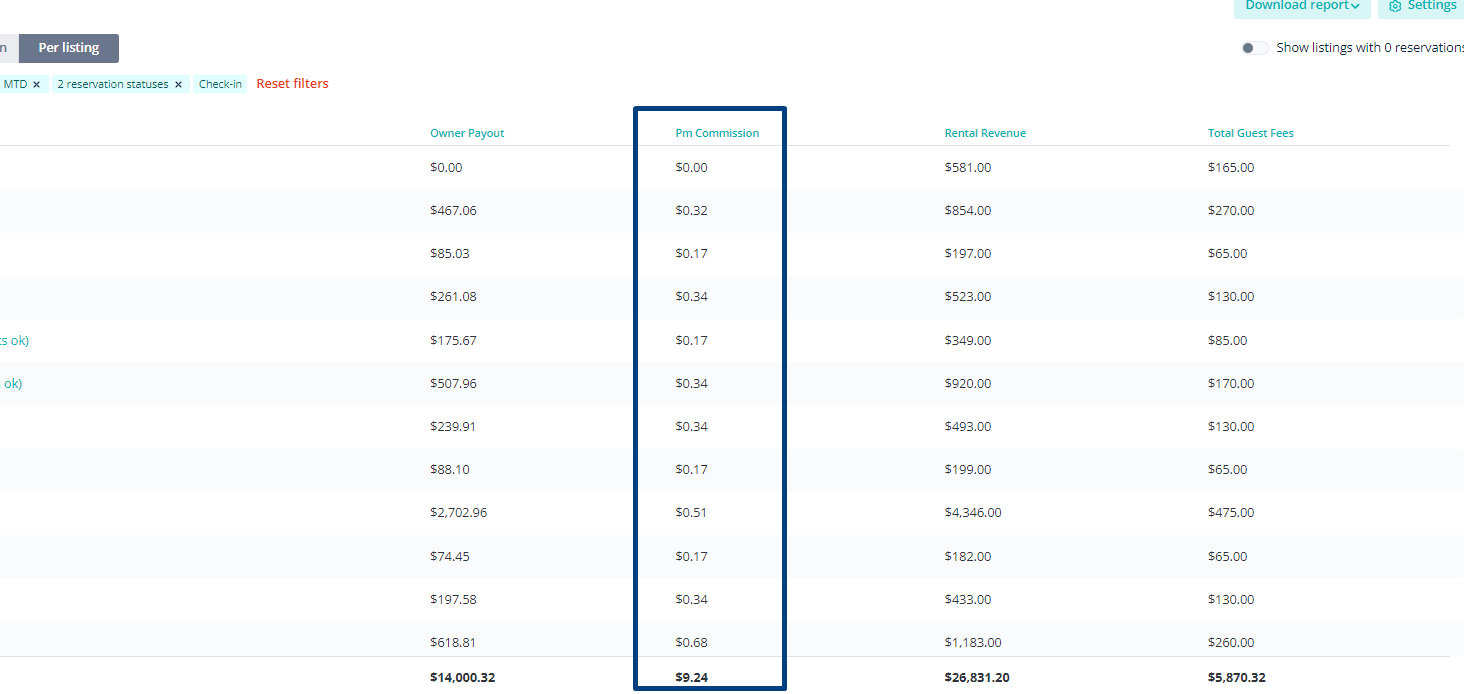Viewport: 1464px width, 694px height.
Task: Click the $26,831.20 revenue total
Action: click(977, 678)
